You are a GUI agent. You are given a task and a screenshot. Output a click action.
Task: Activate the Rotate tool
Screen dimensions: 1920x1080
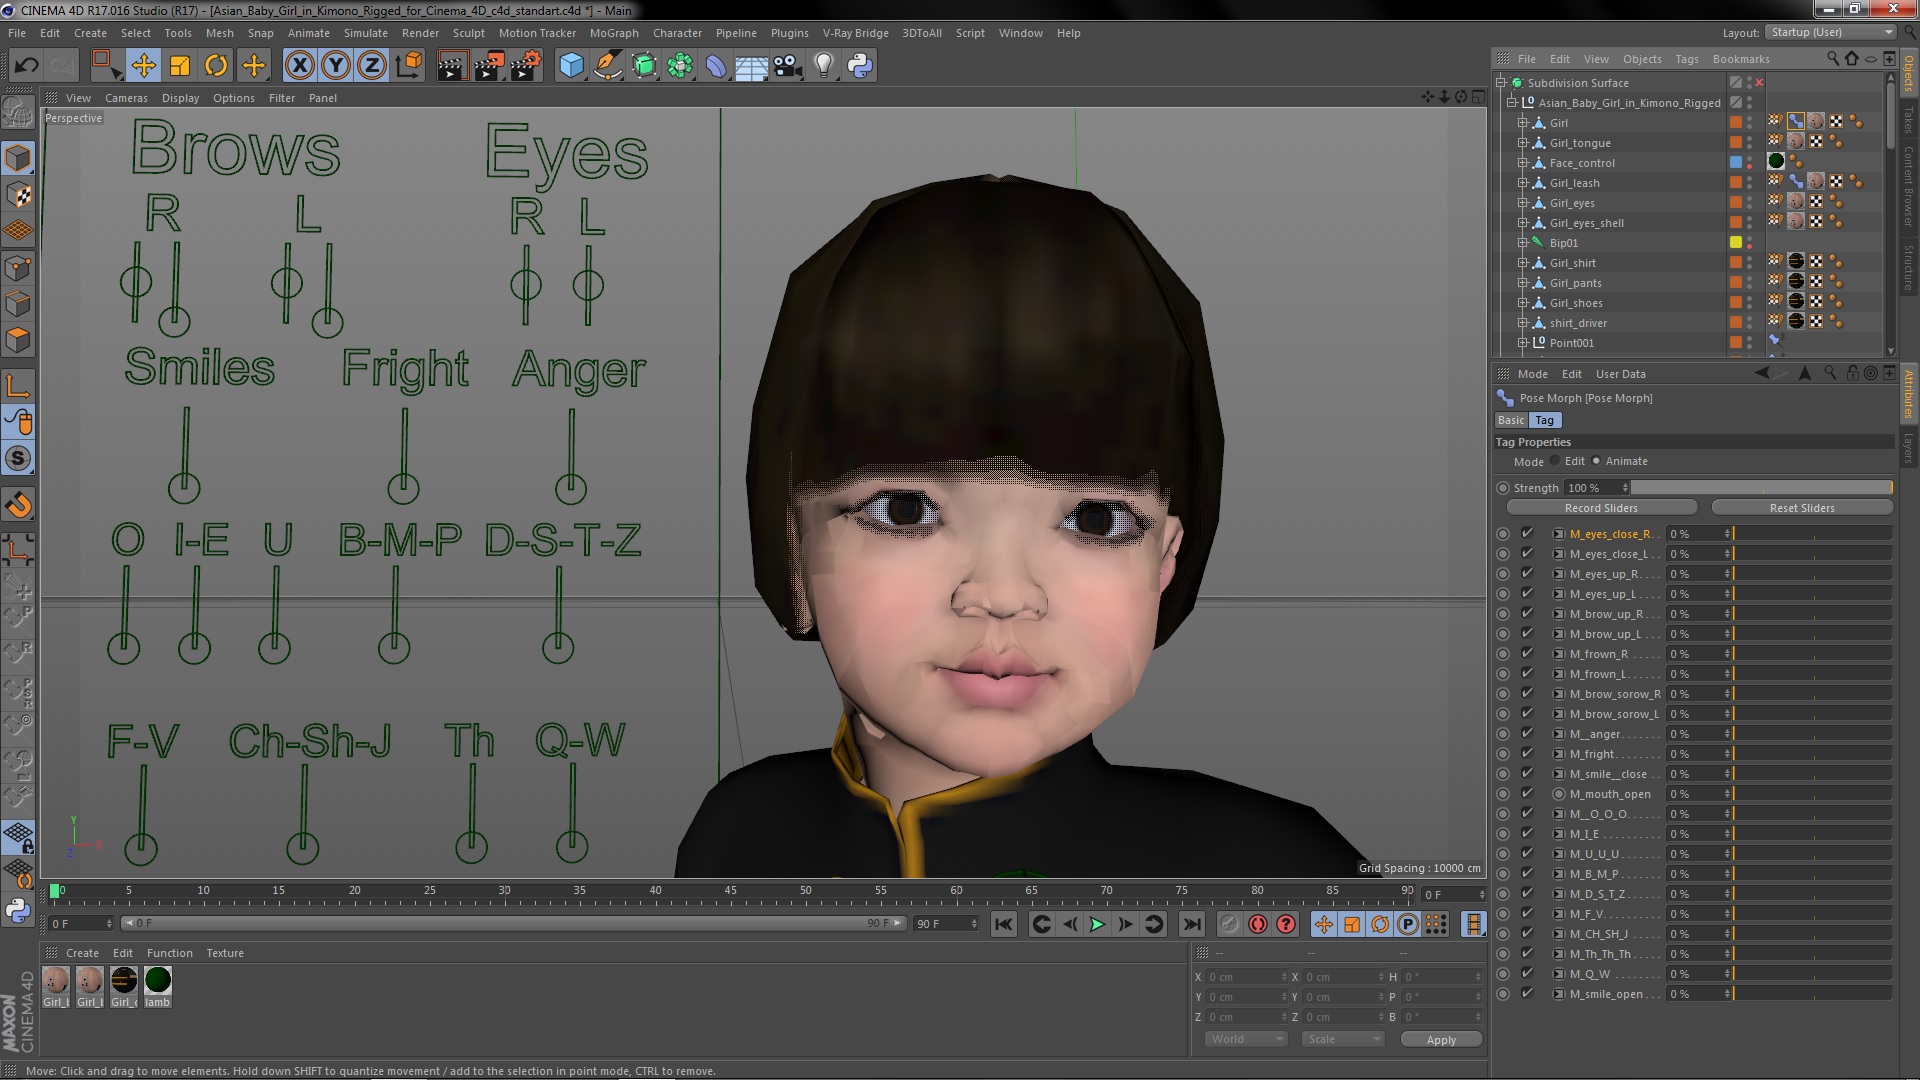[216, 66]
